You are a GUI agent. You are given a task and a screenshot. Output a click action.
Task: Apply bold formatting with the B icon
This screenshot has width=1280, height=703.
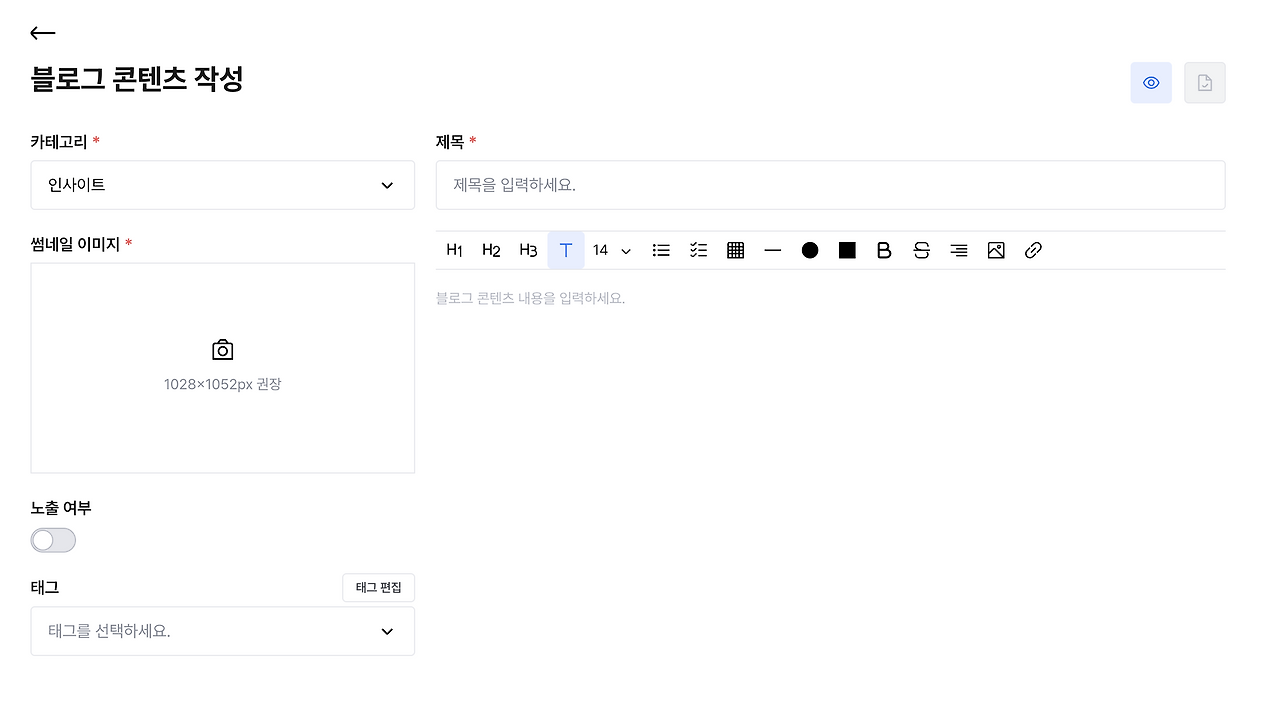[x=884, y=250]
